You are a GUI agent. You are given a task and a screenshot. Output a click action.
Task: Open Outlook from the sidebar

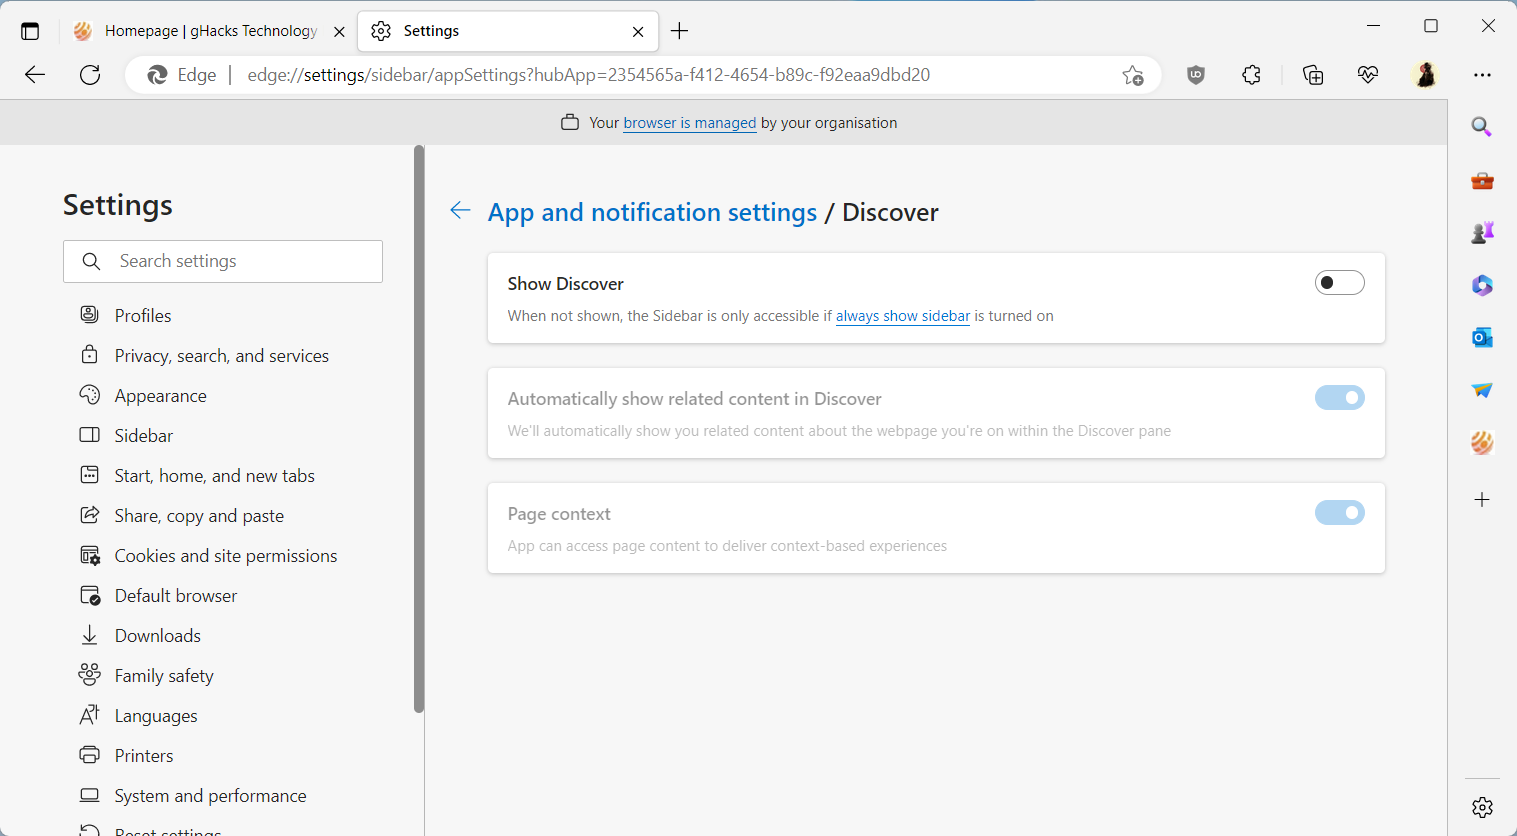click(x=1482, y=337)
